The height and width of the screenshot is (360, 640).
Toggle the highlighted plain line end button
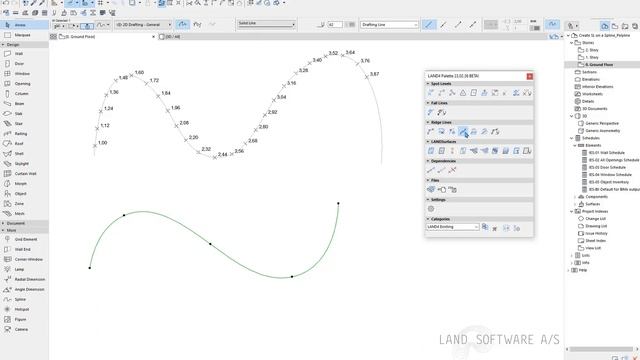[429, 25]
